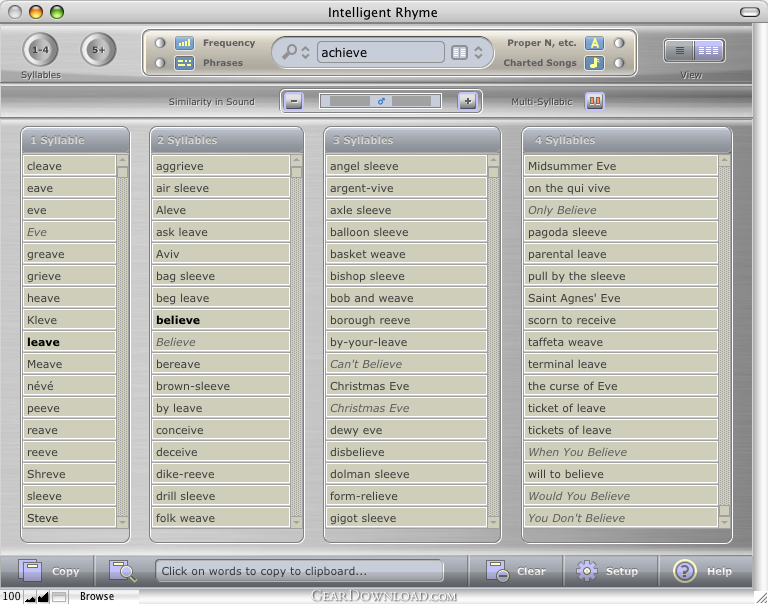768x604 pixels.
Task: Click the achieve search input field
Action: [x=381, y=52]
